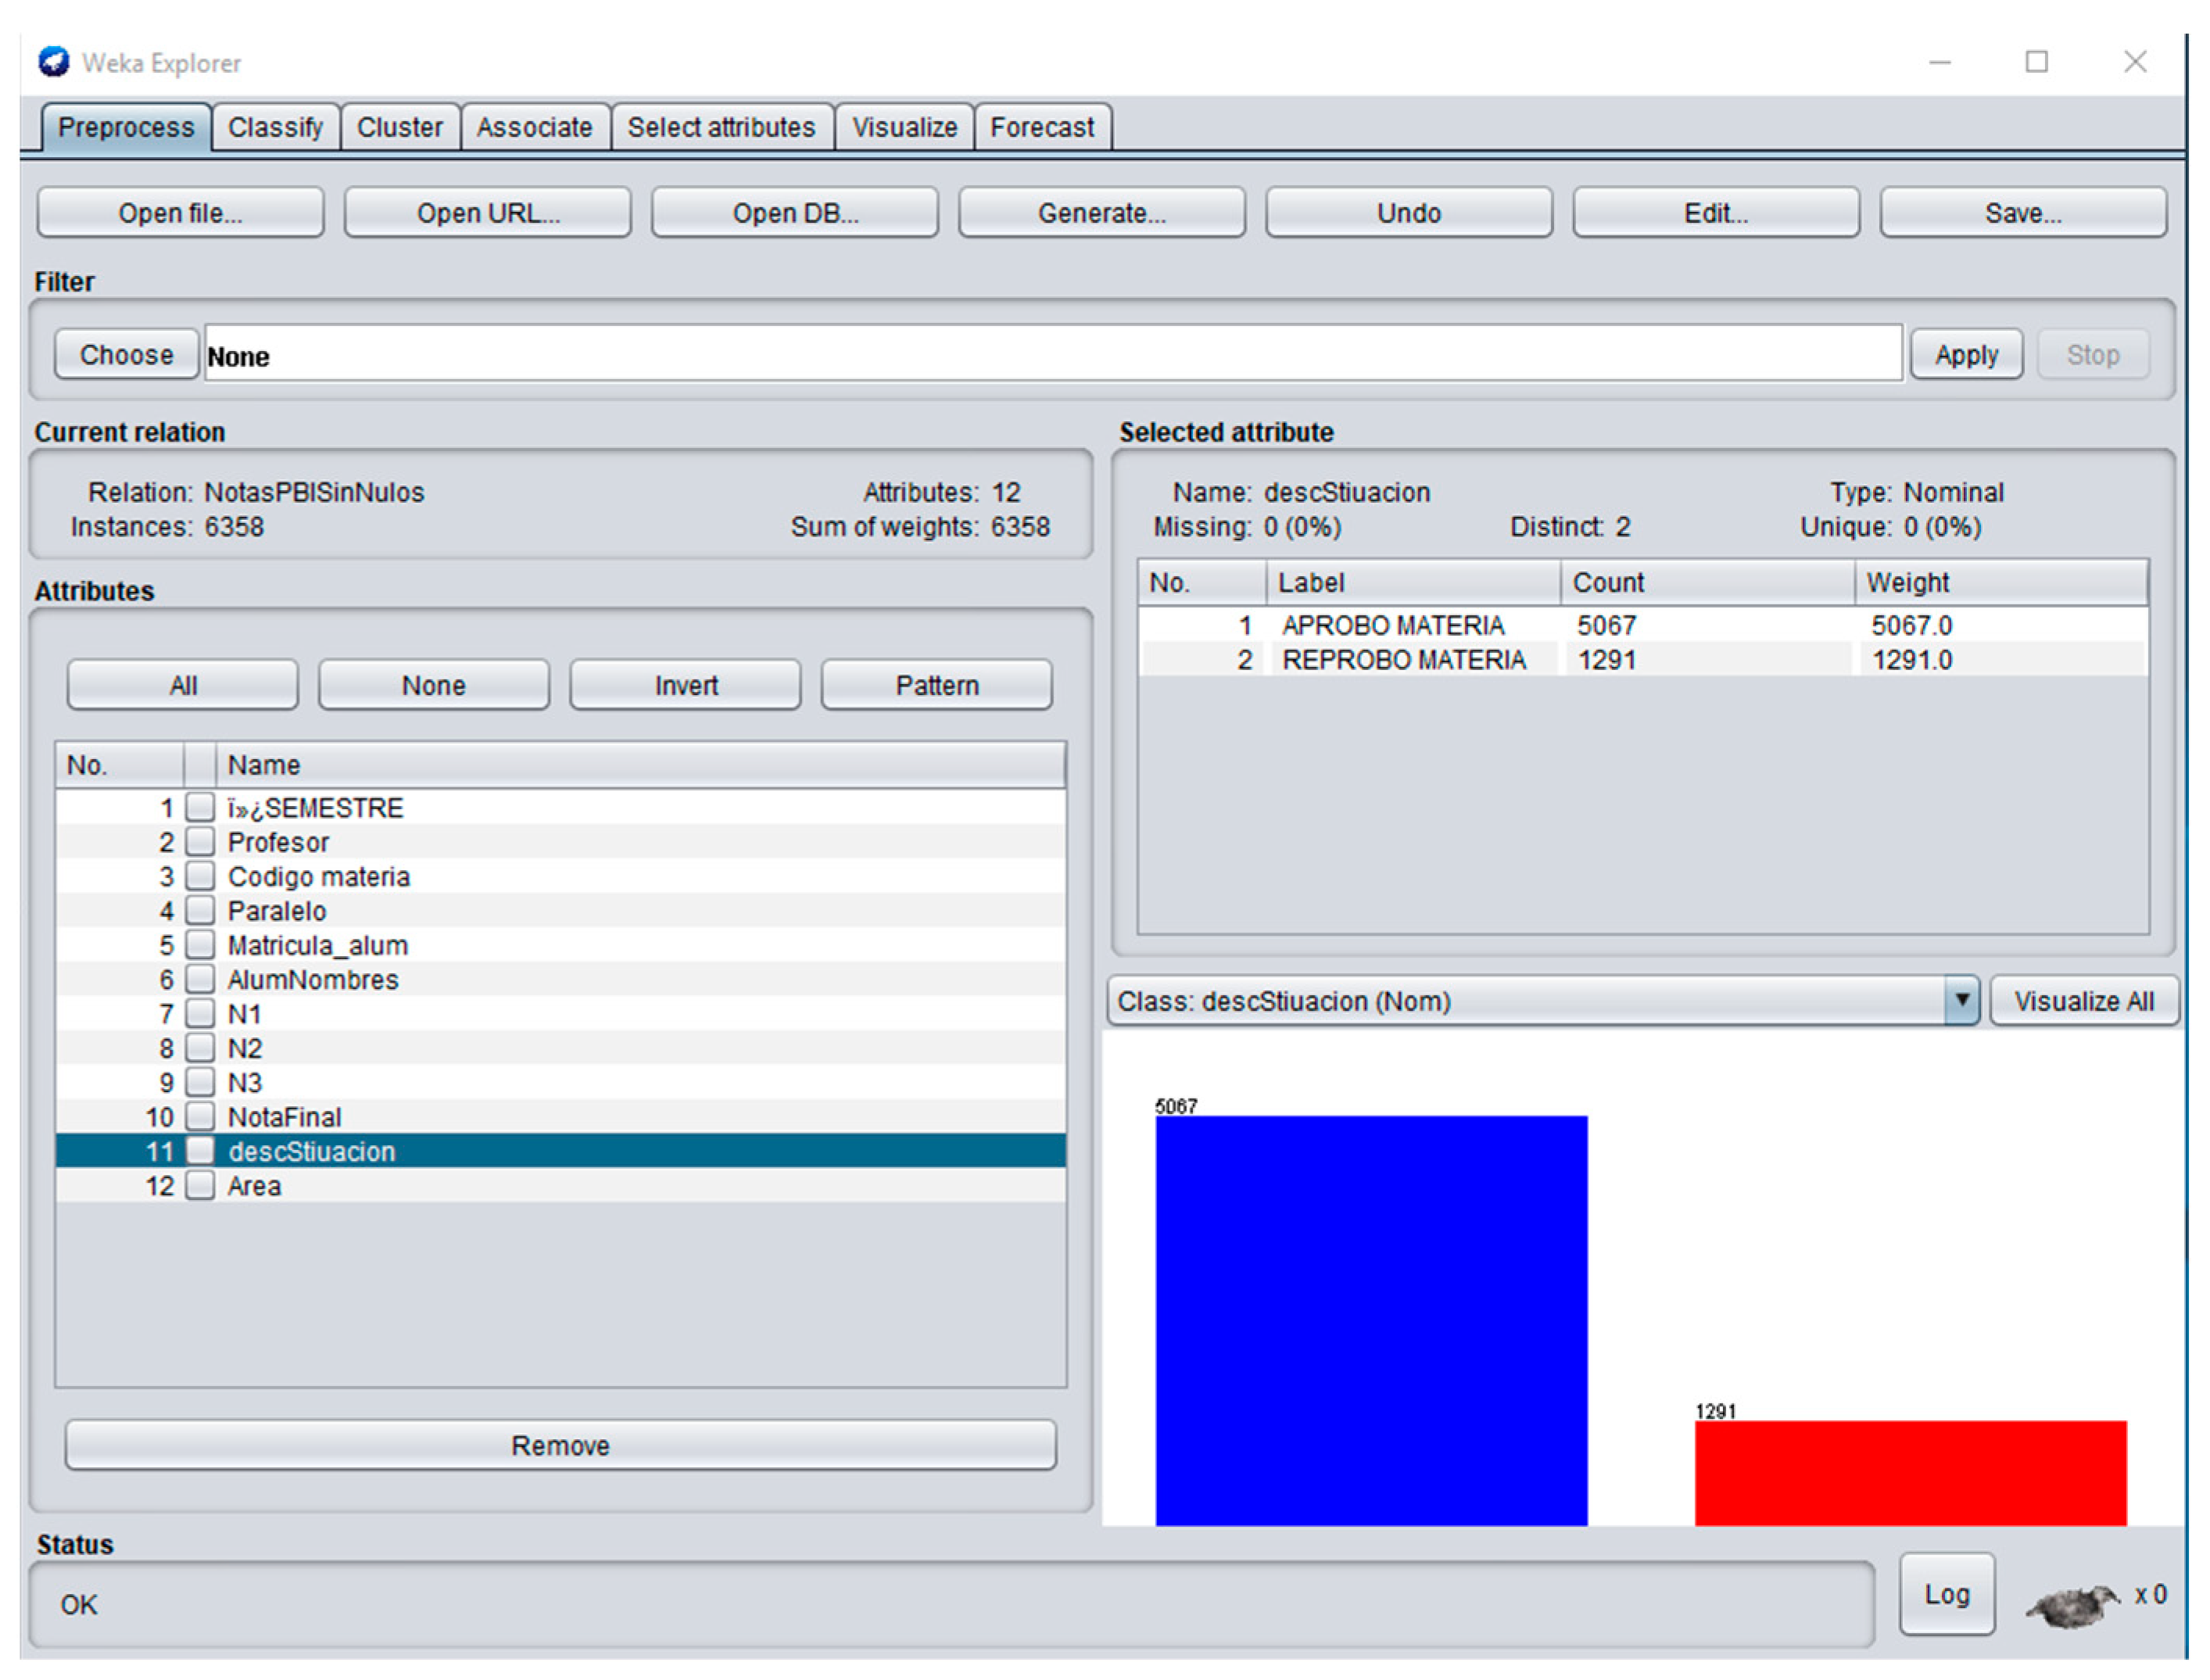The height and width of the screenshot is (1680, 2210).
Task: Open the Select attributes tab
Action: click(x=721, y=128)
